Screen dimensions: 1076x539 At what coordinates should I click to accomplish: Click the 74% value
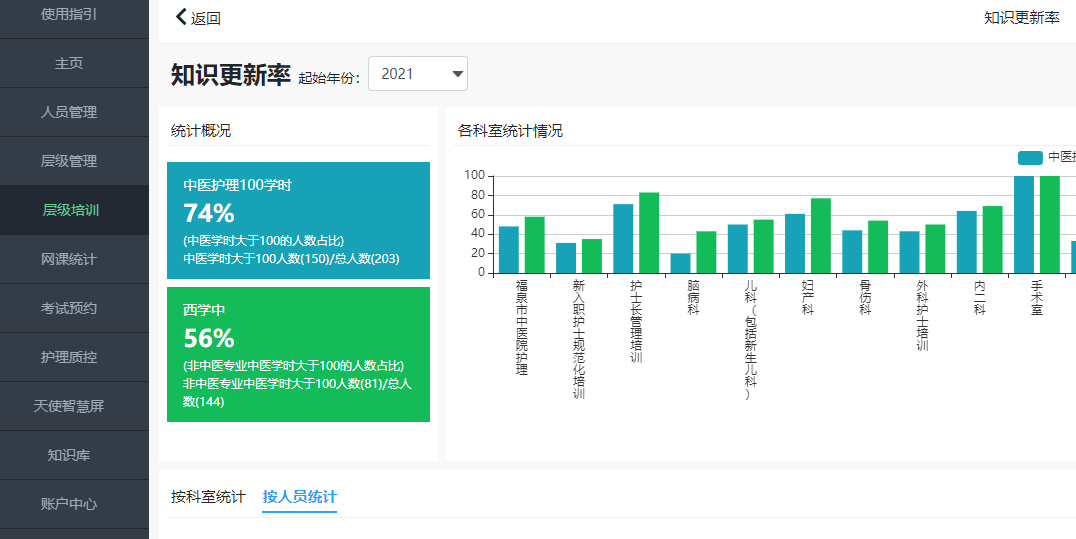[209, 214]
